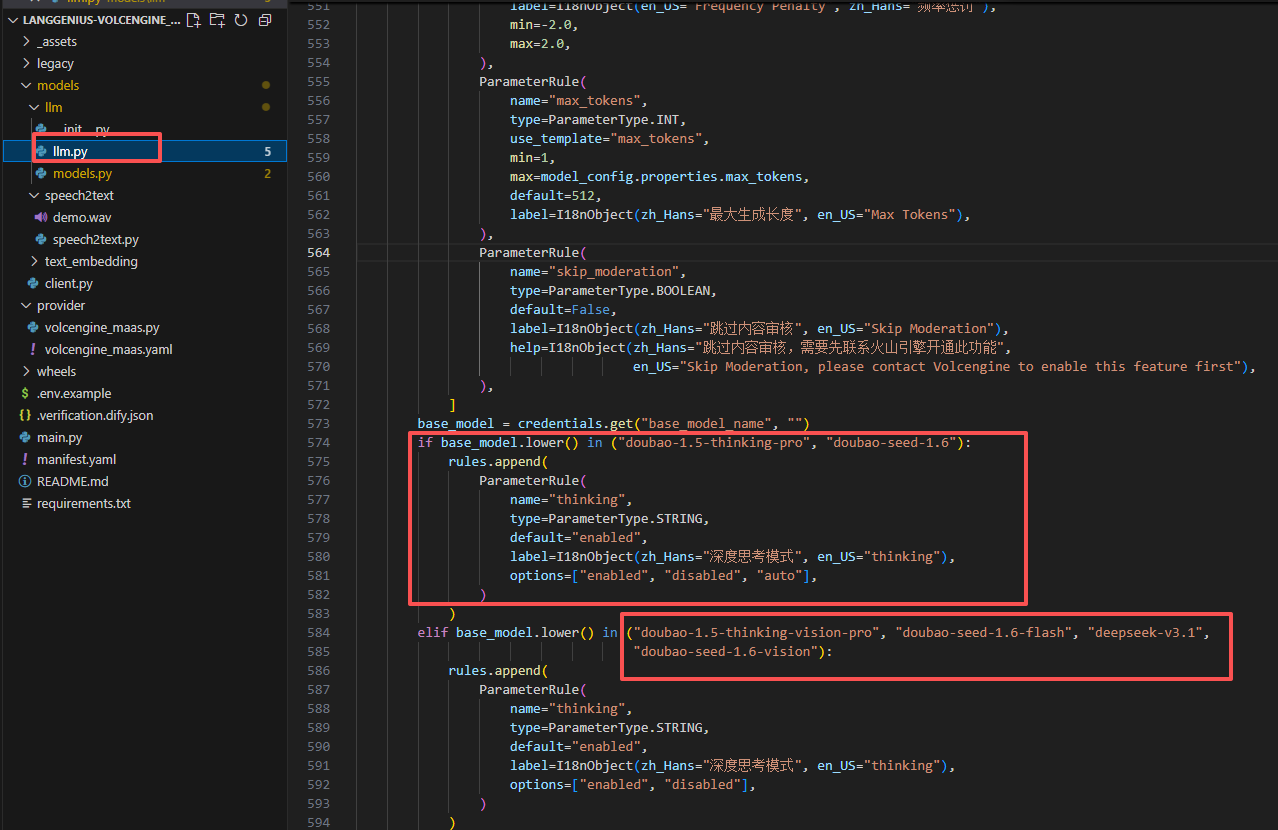
Task: Click the Refresh Explorer icon
Action: (241, 19)
